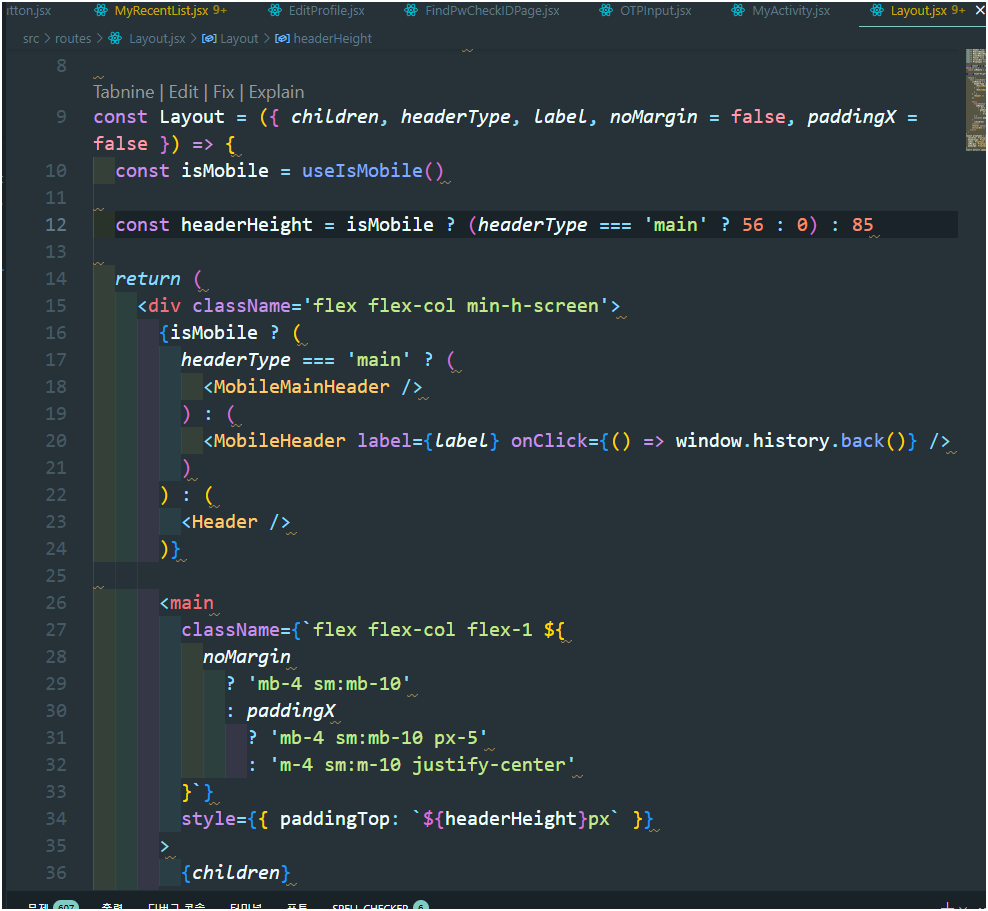Click the MobileHeader component tag
This screenshot has height=911, width=988.
click(x=279, y=441)
